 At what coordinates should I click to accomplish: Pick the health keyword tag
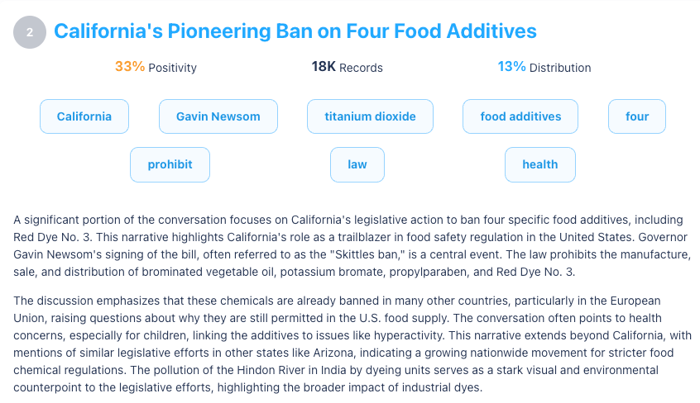(x=540, y=164)
